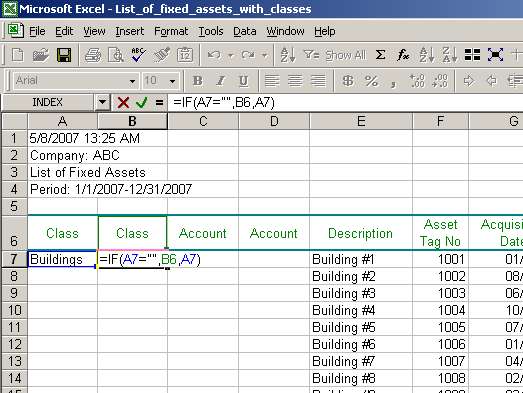
Task: Open the Format menu
Action: click(x=171, y=31)
